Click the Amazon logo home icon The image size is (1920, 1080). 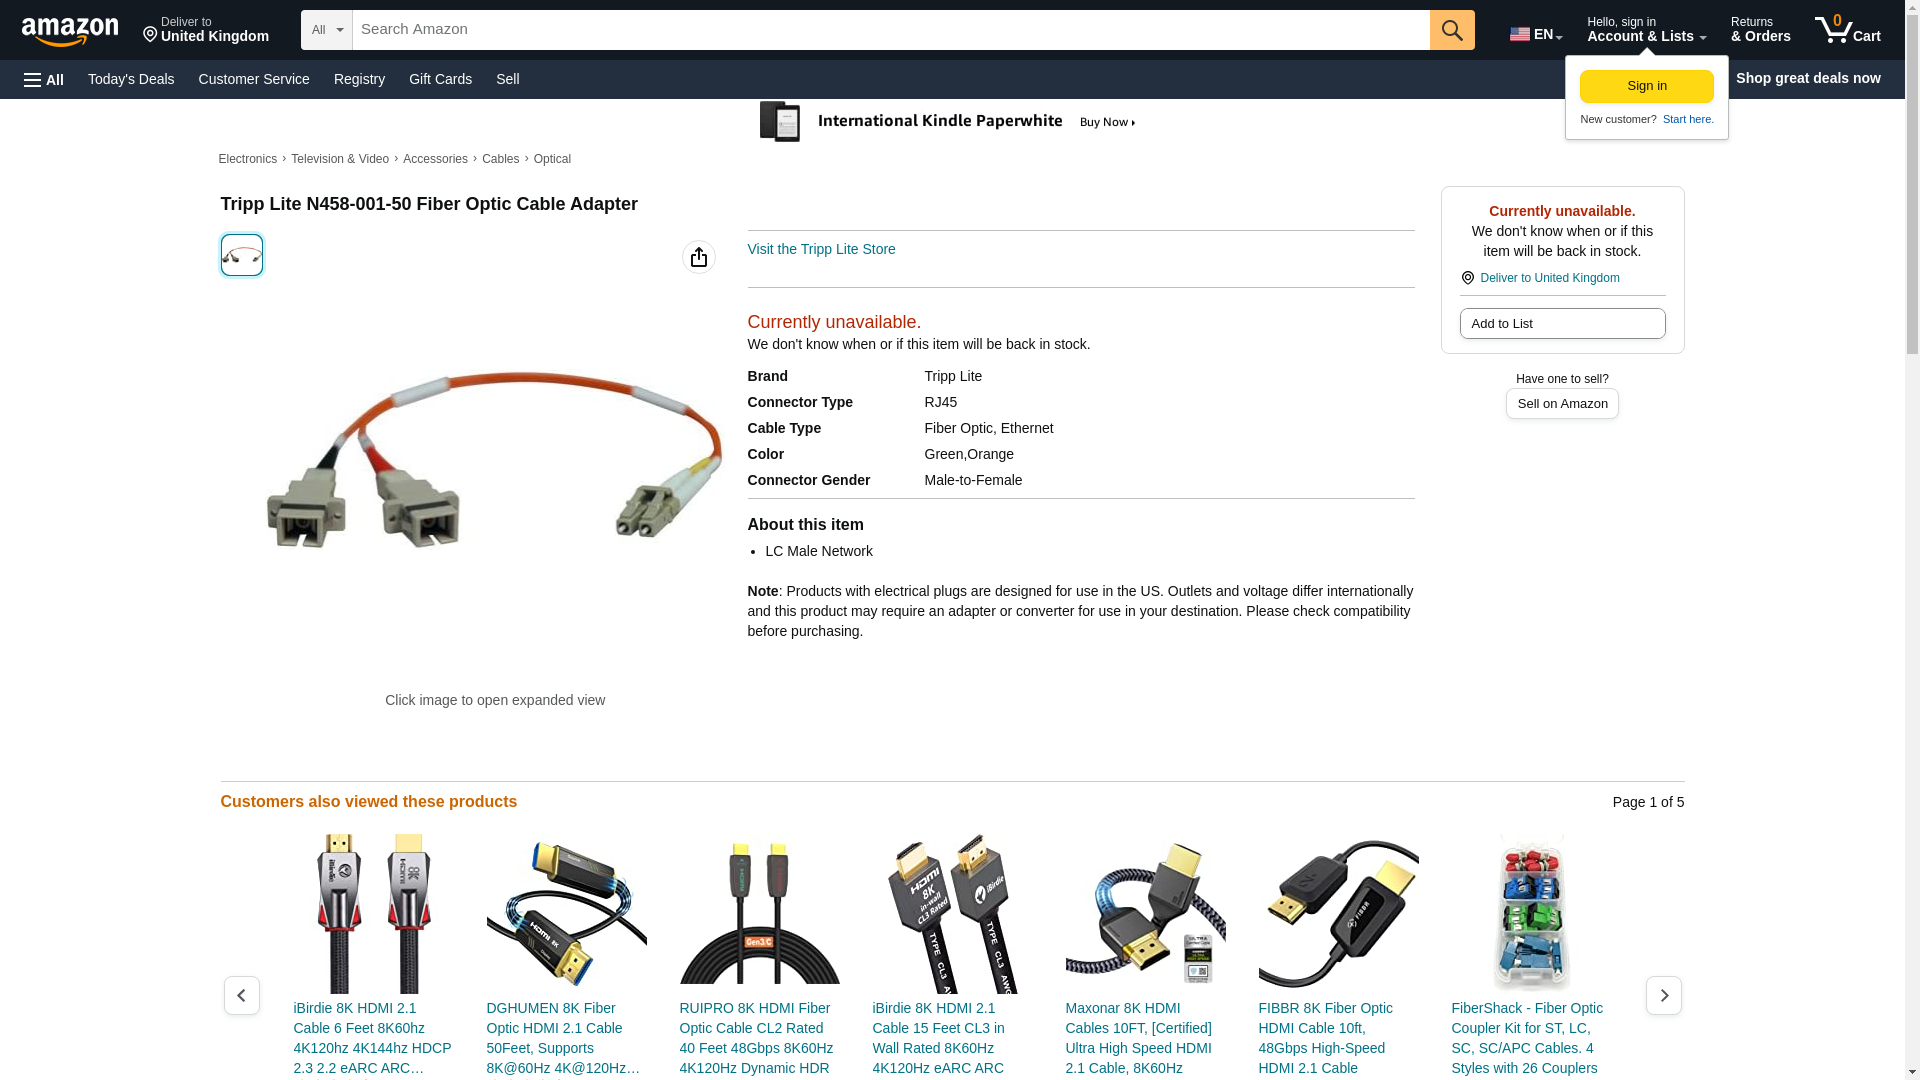[70, 31]
